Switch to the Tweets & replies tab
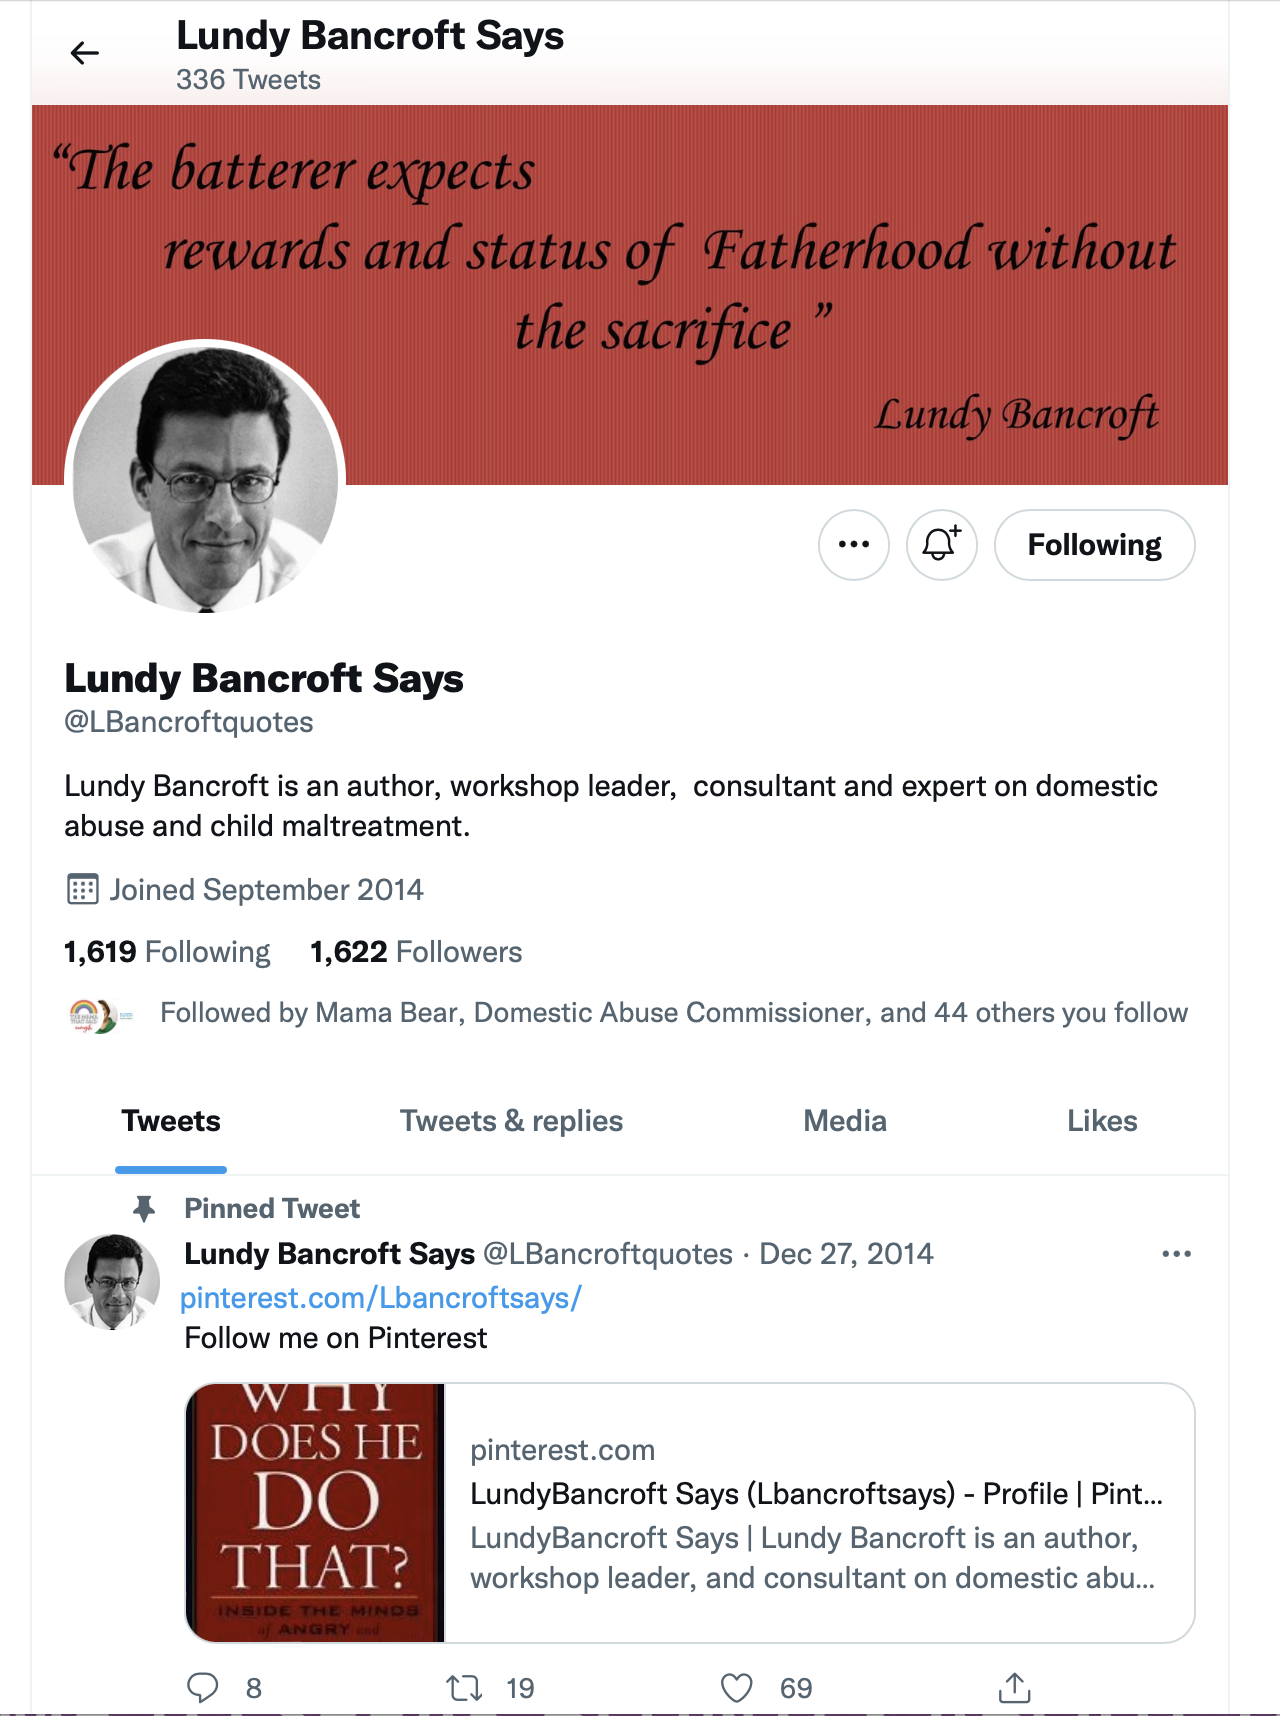The width and height of the screenshot is (1280, 1716). (x=511, y=1121)
